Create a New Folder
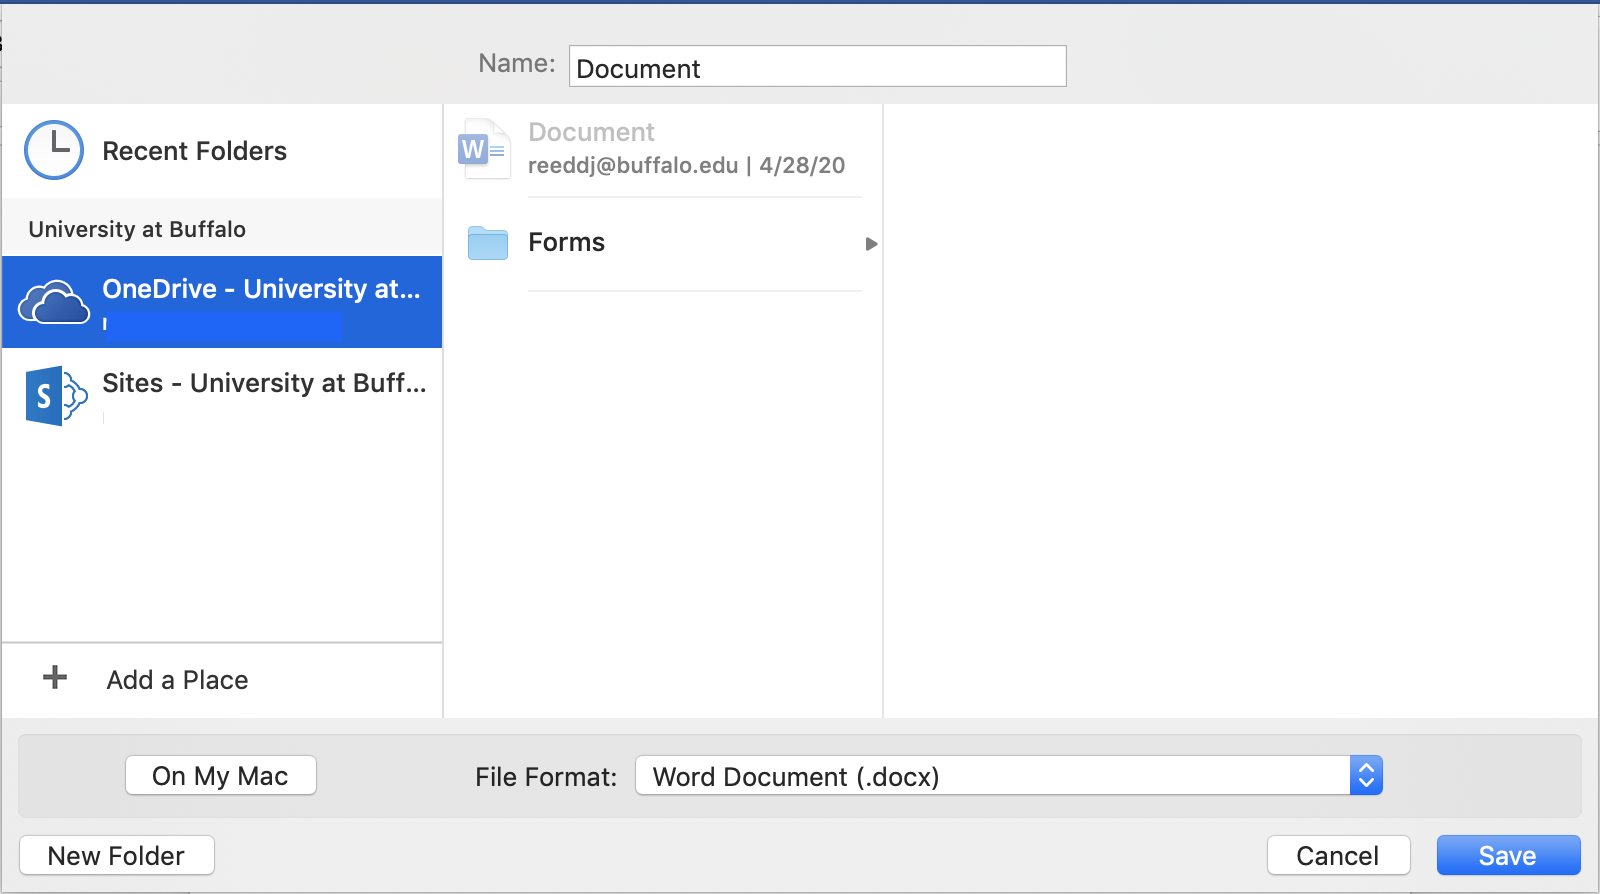Viewport: 1600px width, 894px height. 116,856
